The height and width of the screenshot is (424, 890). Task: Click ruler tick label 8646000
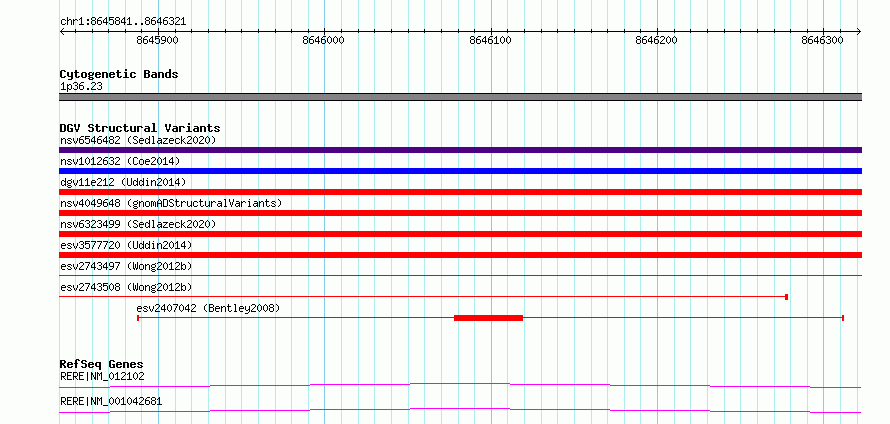[x=324, y=40]
